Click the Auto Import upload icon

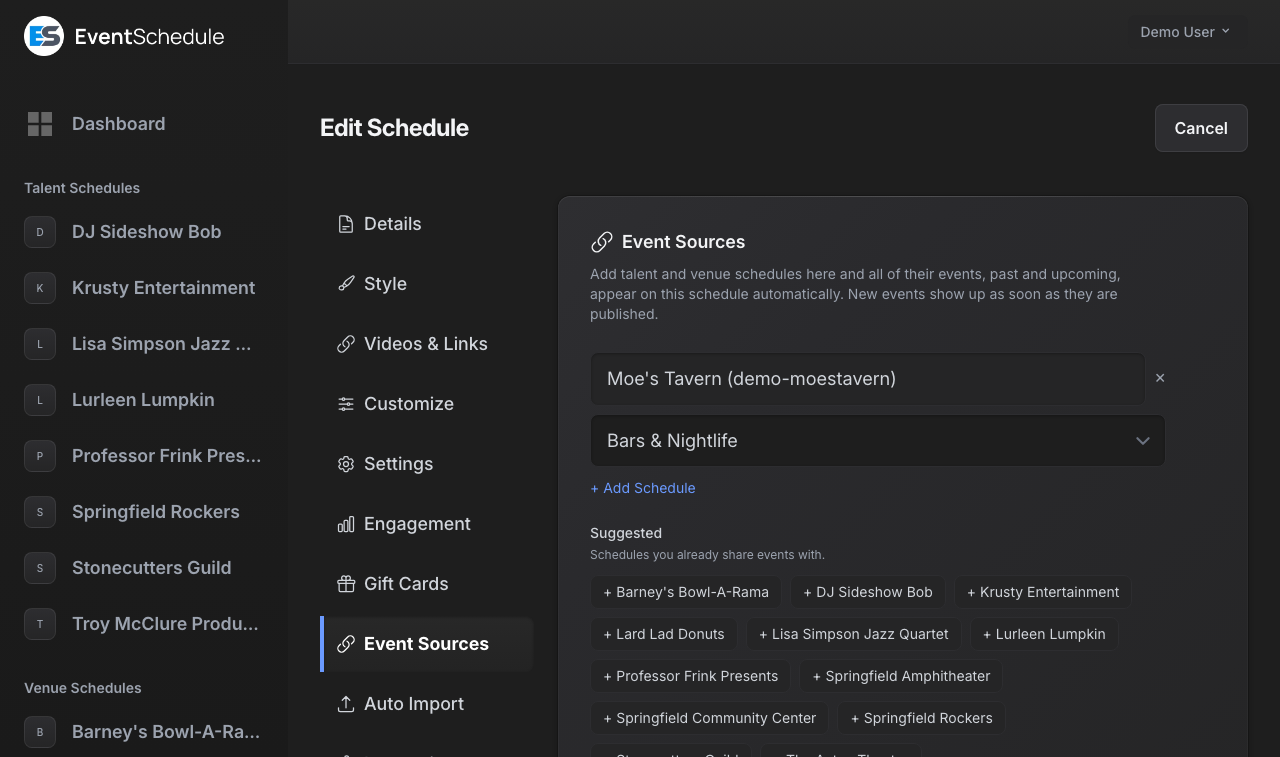pyautogui.click(x=346, y=704)
